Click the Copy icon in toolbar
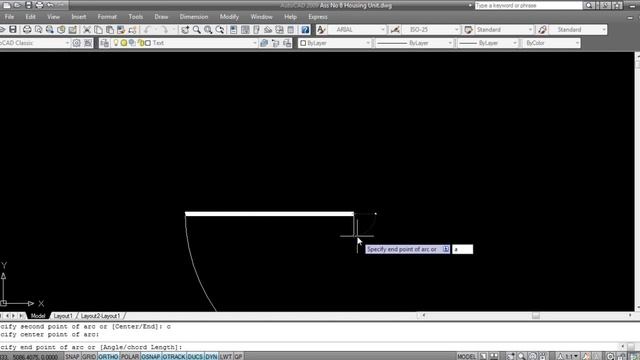The image size is (640, 360). (x=98, y=29)
